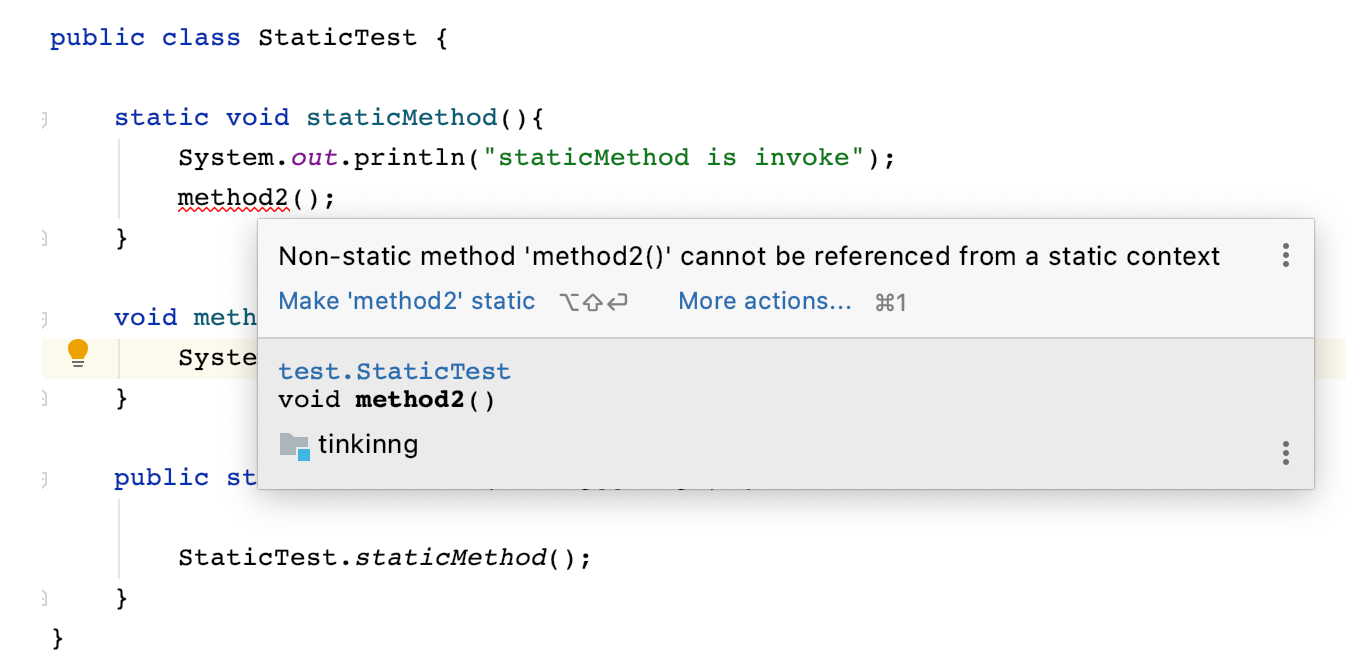The height and width of the screenshot is (666, 1372).
Task: Open the documentation section's three-dot menu
Action: click(1286, 452)
